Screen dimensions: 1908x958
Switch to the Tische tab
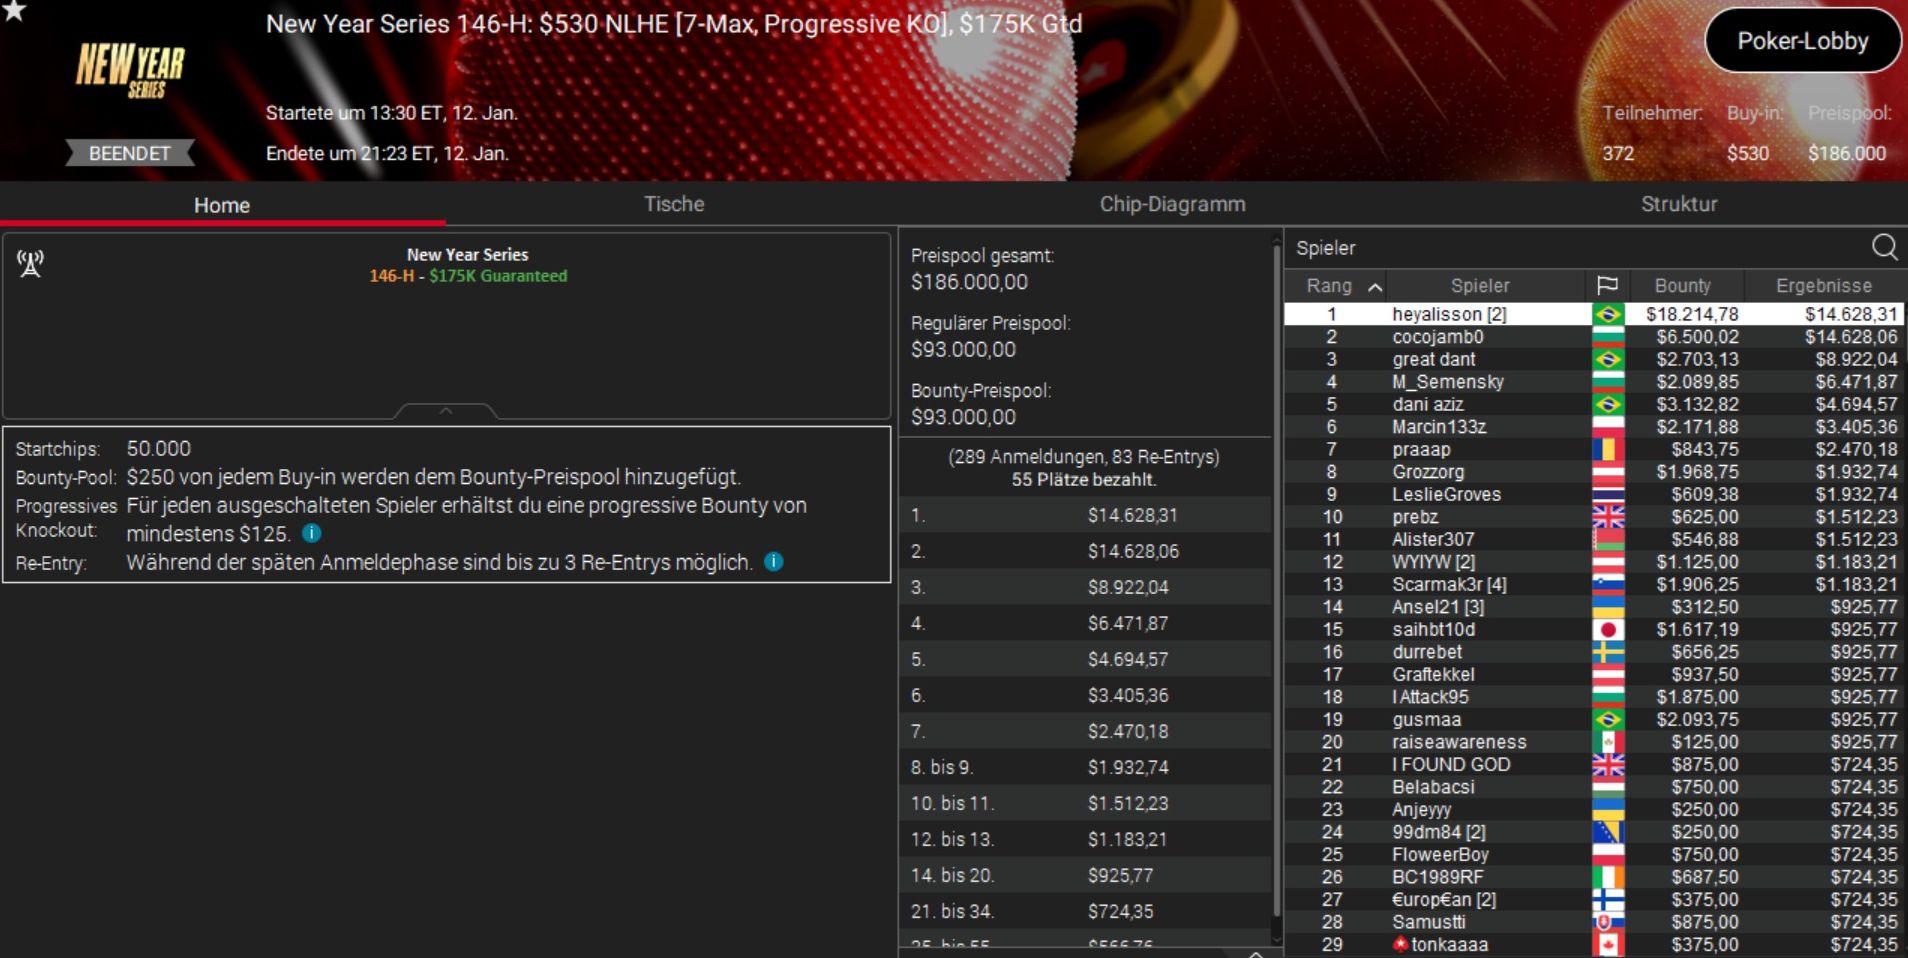674,204
